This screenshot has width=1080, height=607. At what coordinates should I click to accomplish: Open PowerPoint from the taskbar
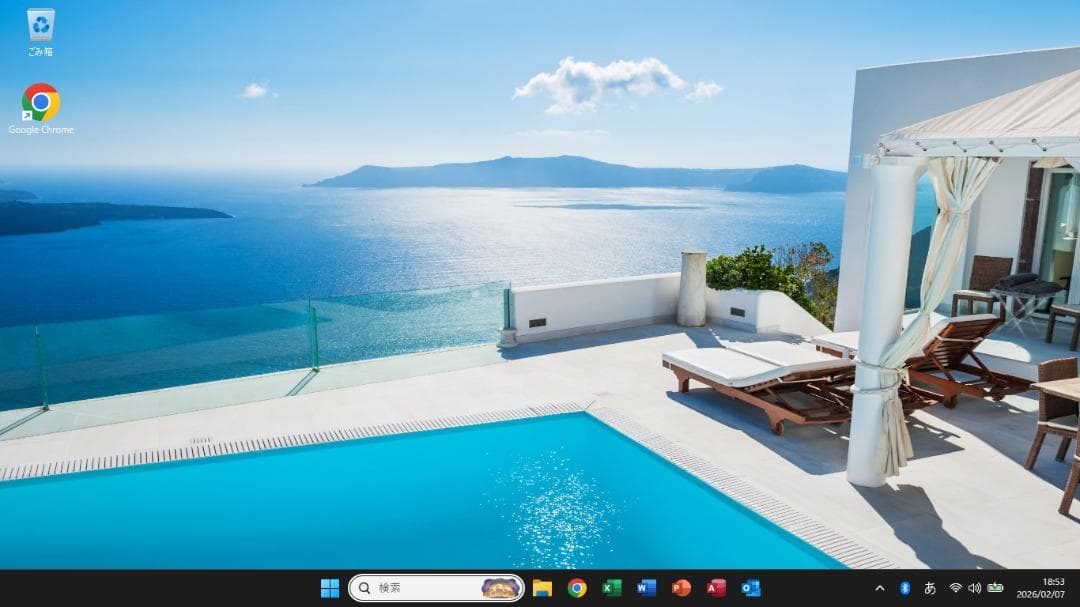coord(679,590)
